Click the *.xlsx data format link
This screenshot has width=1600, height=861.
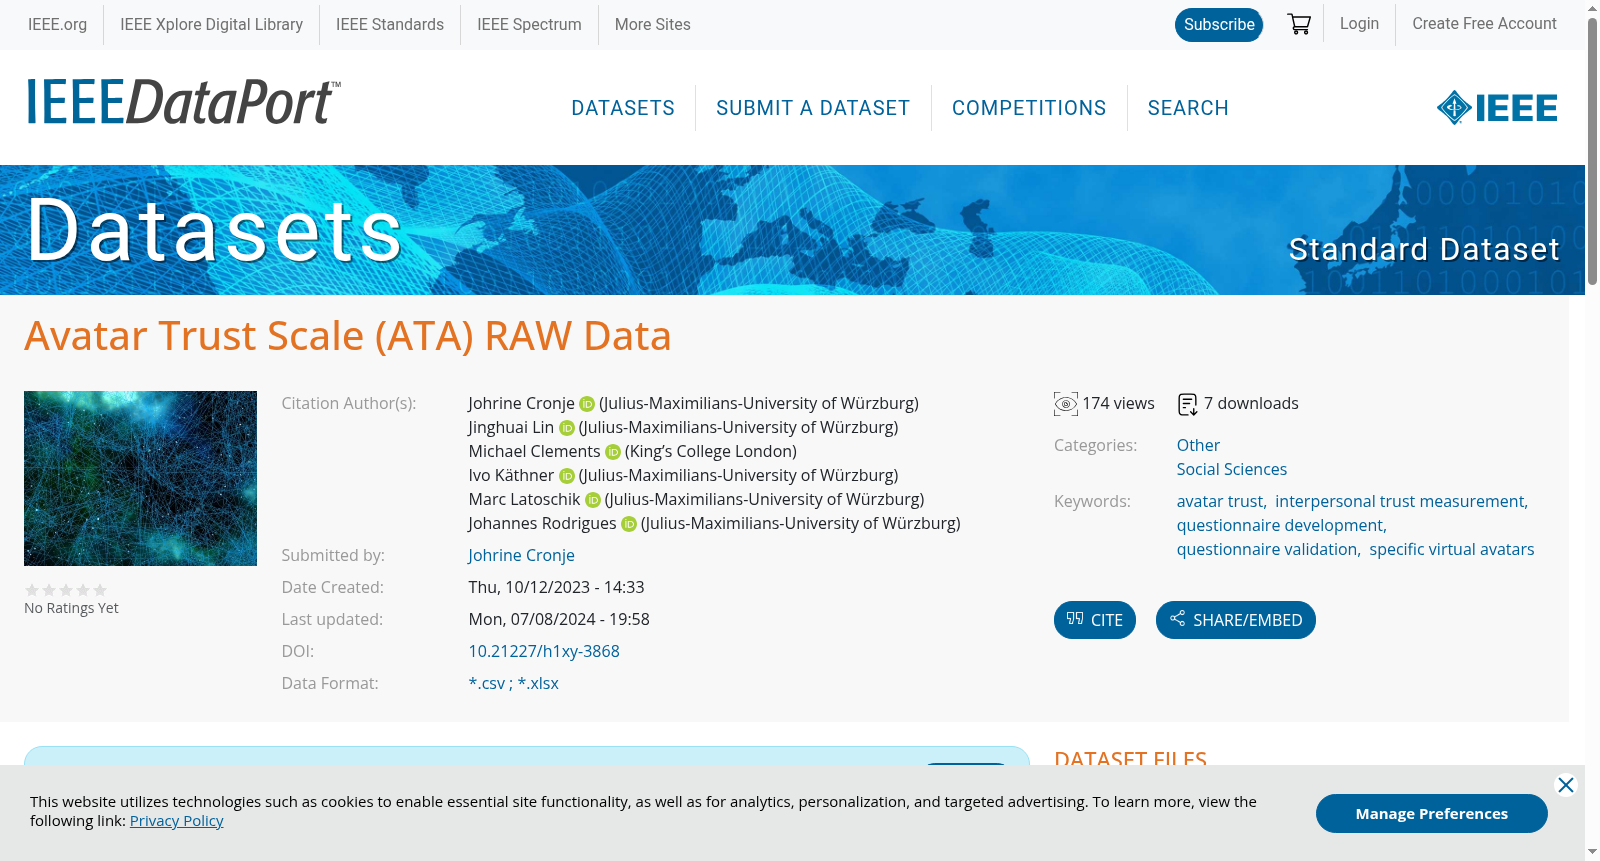click(538, 683)
